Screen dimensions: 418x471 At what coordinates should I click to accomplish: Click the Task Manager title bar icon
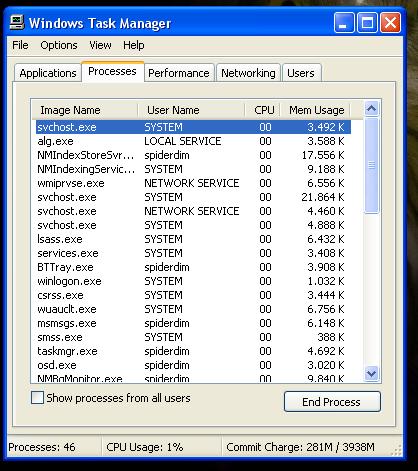(x=17, y=23)
